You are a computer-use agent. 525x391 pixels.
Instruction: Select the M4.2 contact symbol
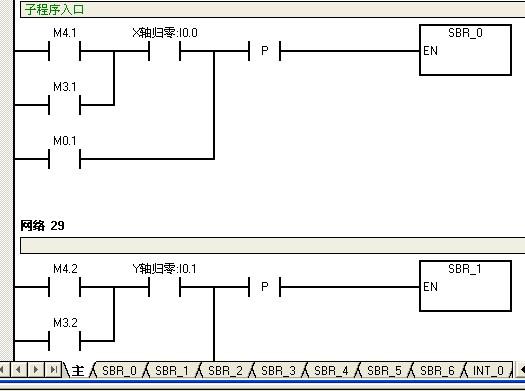tap(64, 287)
